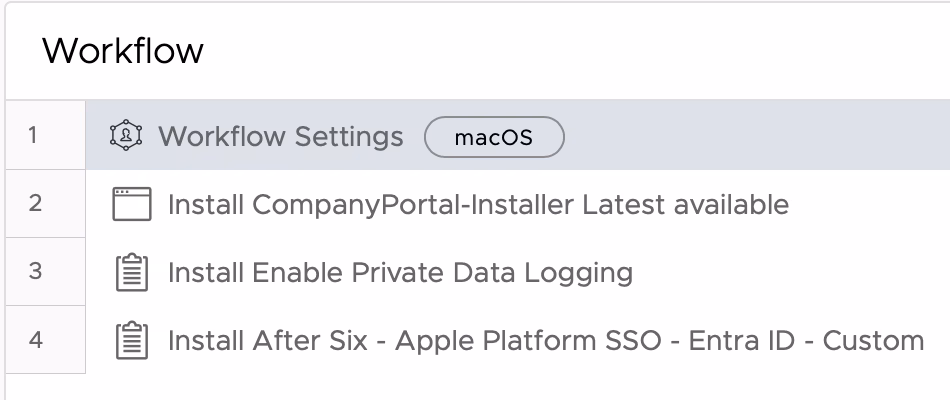Viewport: 950px width, 400px height.
Task: Click step number 2 cell
Action: (45, 204)
